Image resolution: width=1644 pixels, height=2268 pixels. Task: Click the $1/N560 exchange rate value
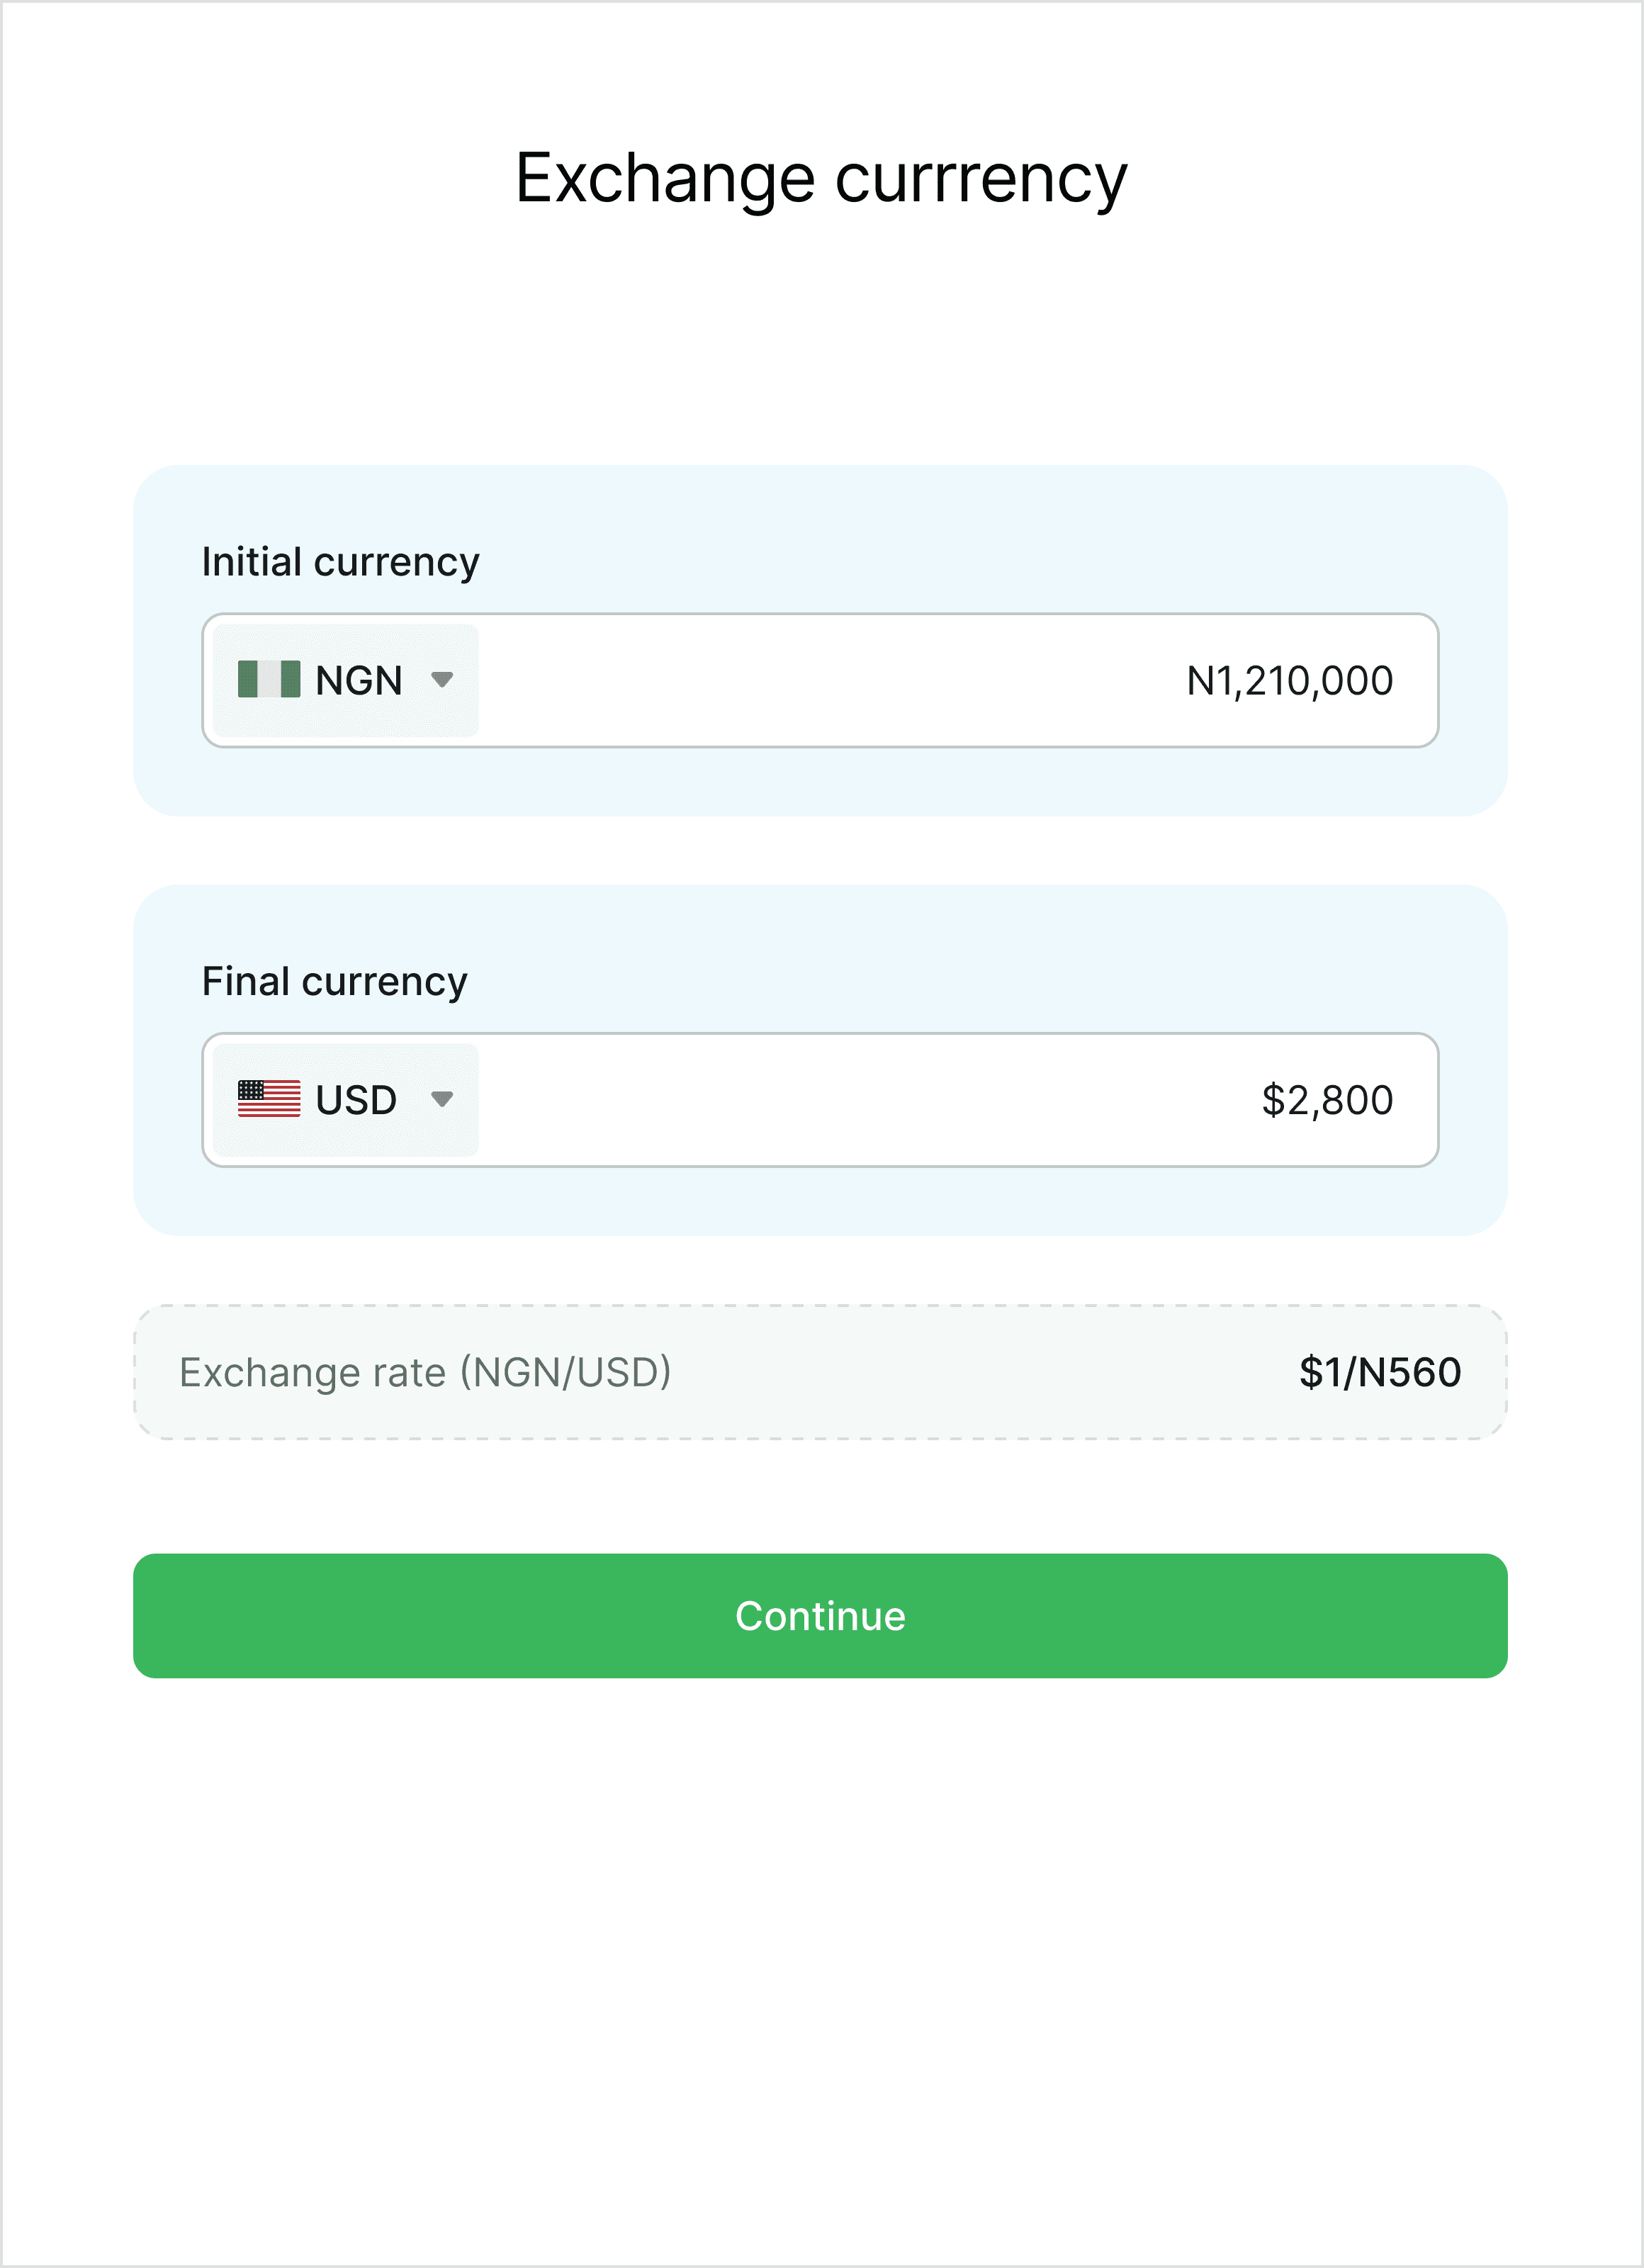[1379, 1372]
